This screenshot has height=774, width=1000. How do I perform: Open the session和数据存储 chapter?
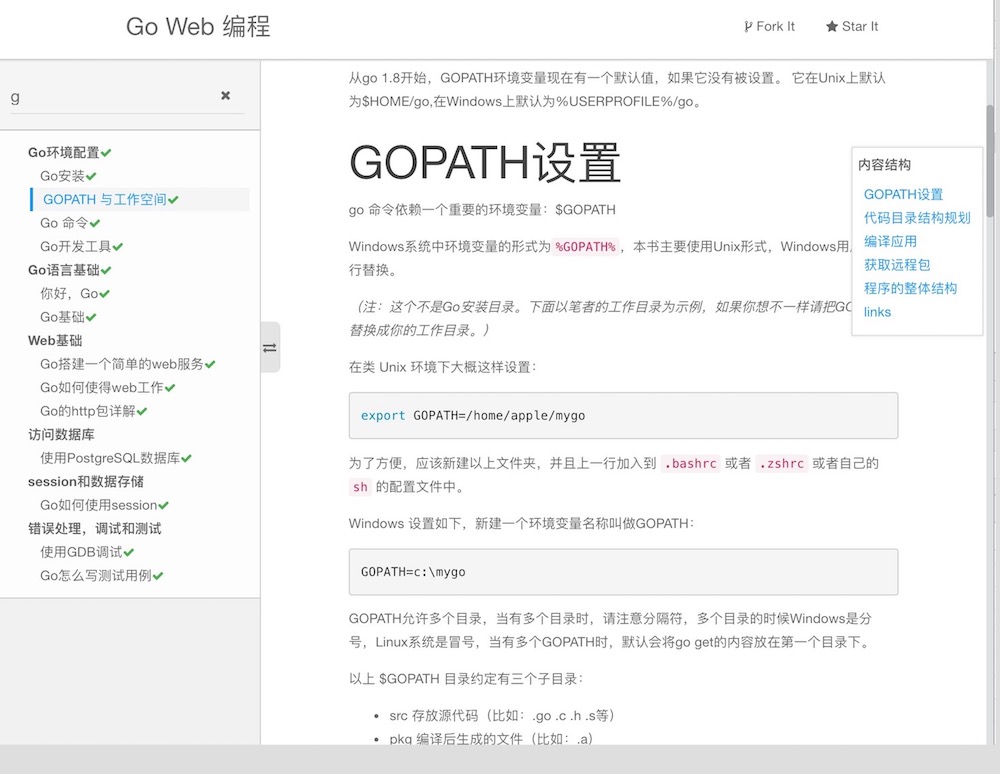click(85, 481)
